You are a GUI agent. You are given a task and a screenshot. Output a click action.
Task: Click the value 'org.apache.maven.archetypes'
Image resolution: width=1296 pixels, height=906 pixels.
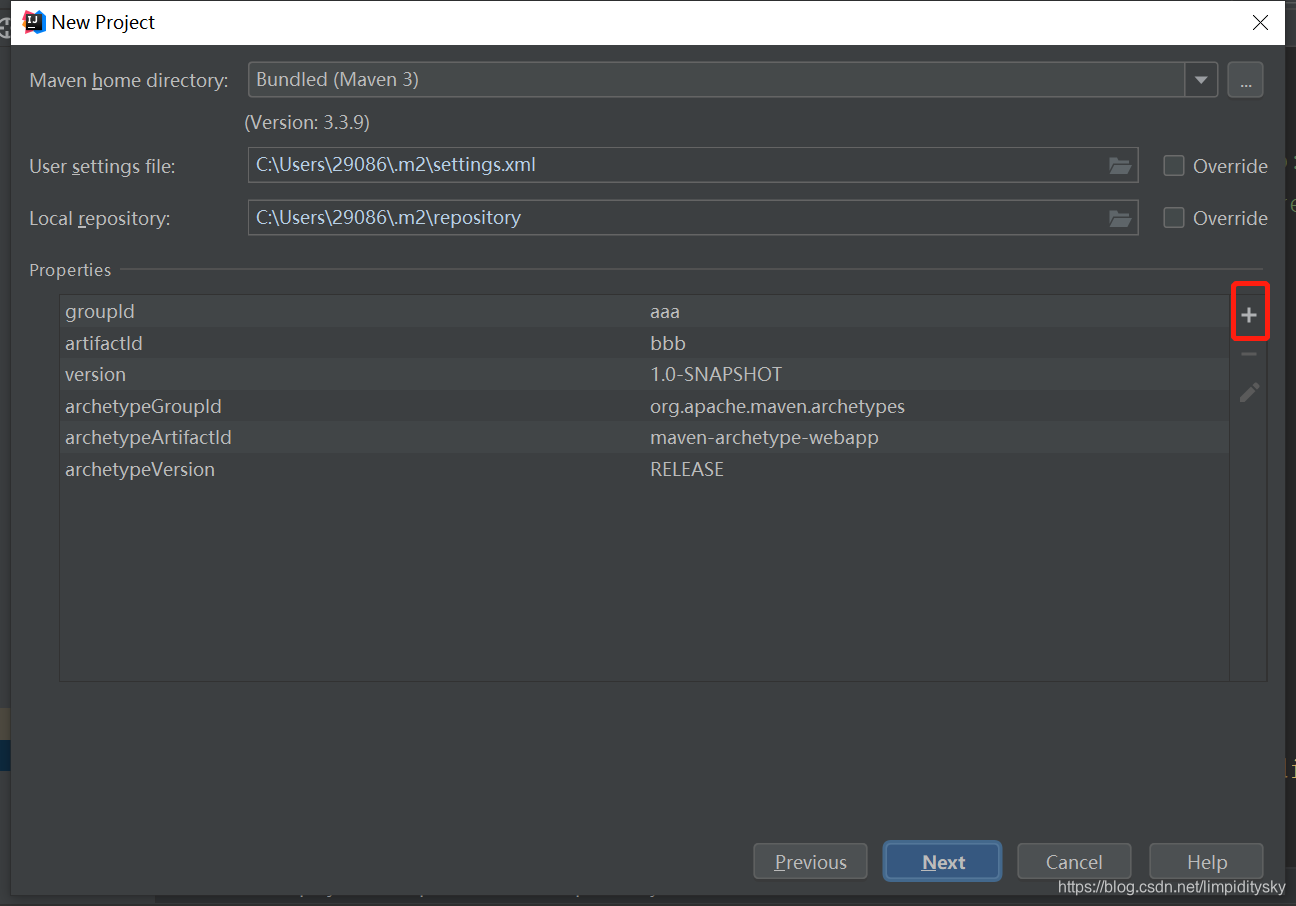tap(777, 406)
